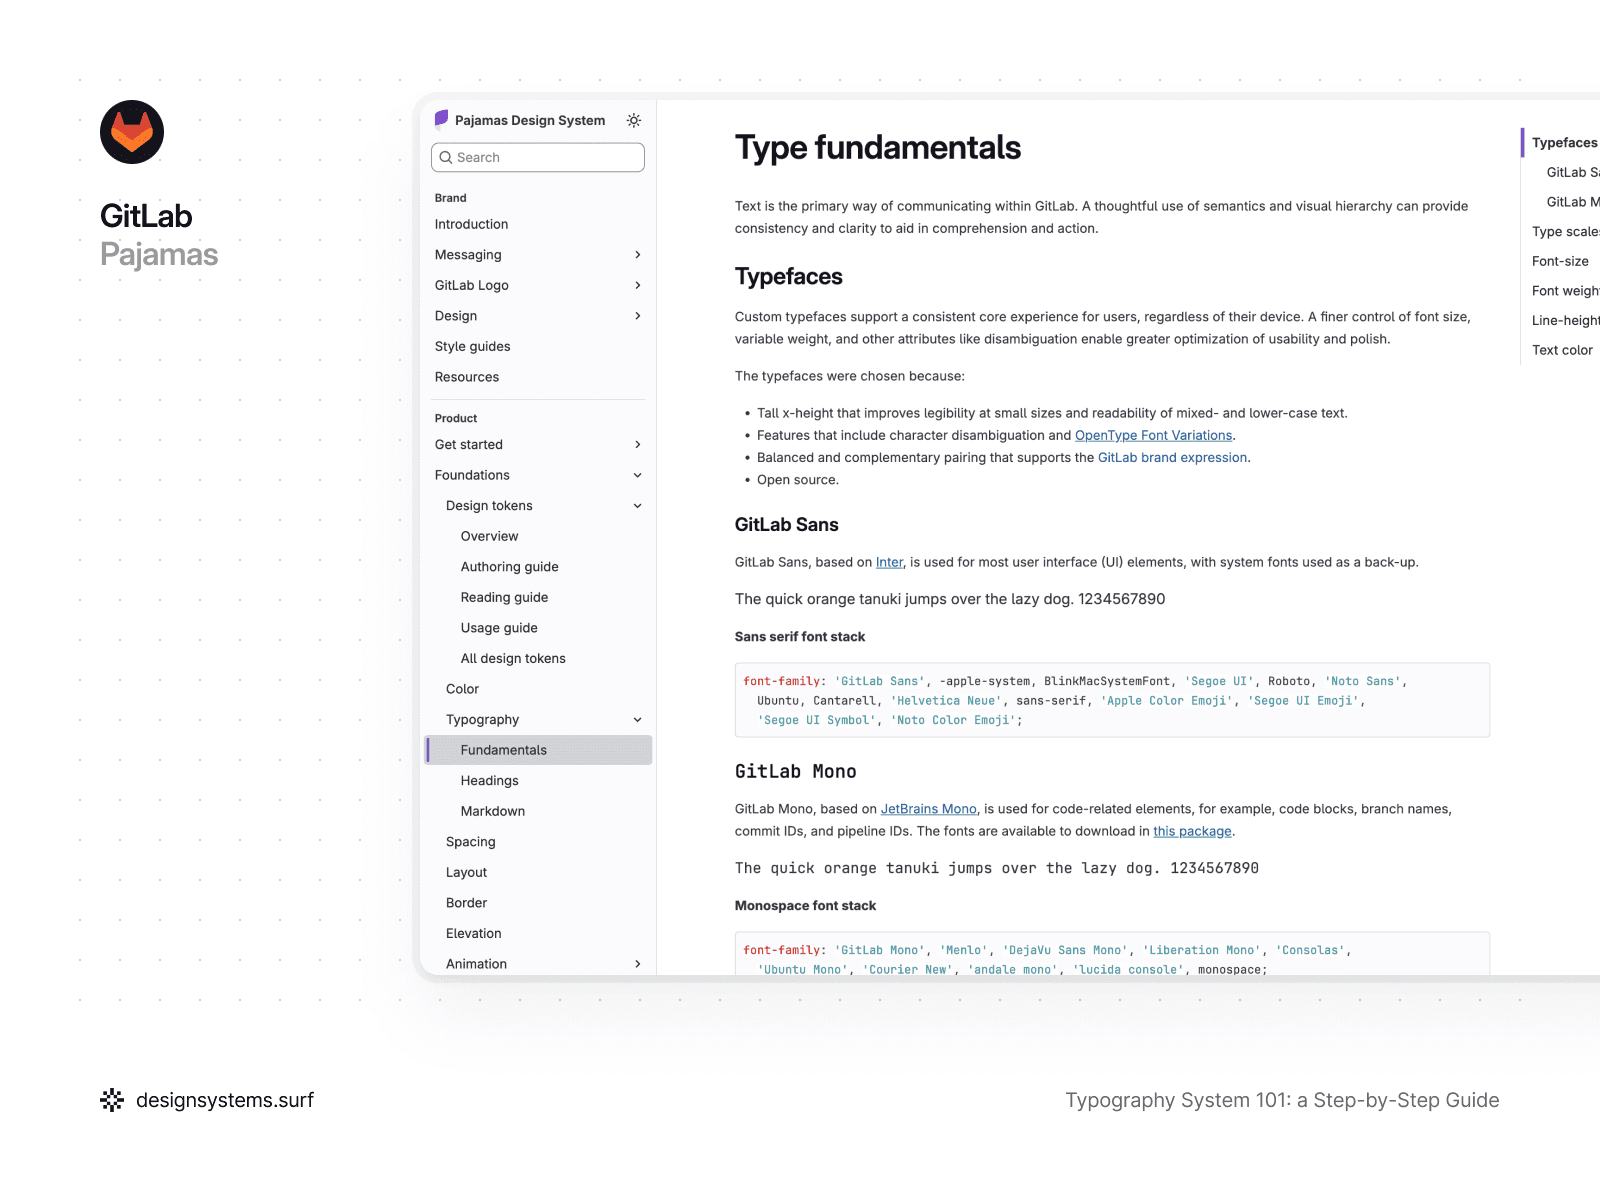Jump to Line-height in table of contents
The width and height of the screenshot is (1600, 1200).
pos(1565,320)
